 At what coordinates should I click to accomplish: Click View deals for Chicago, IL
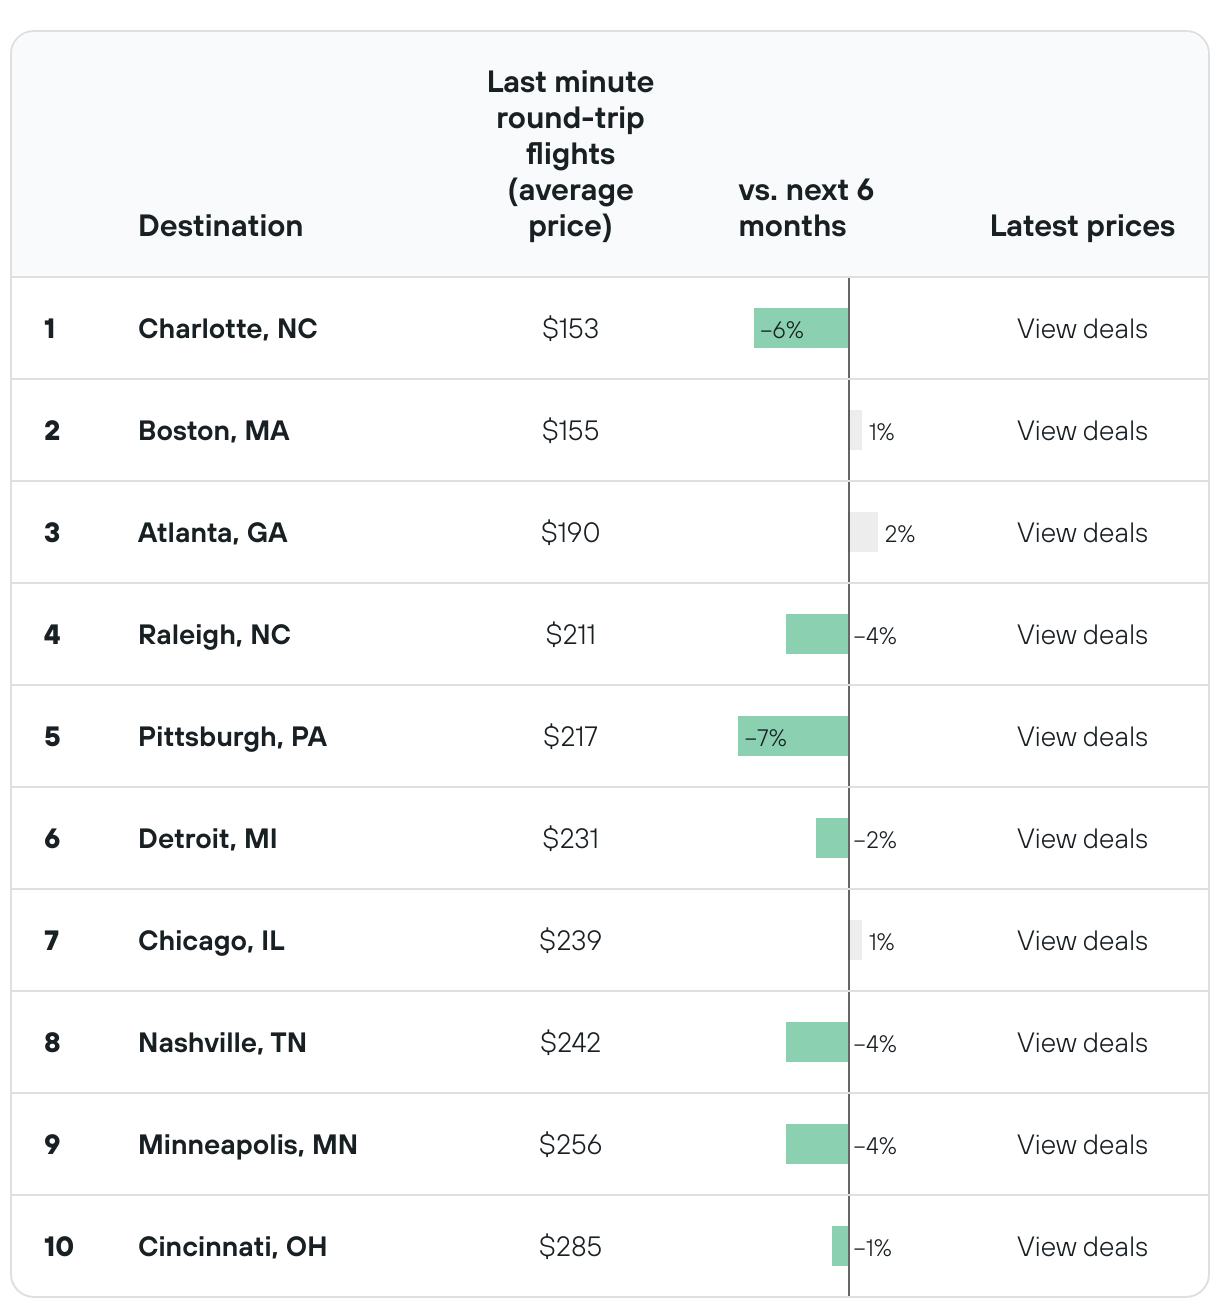[x=1082, y=941]
